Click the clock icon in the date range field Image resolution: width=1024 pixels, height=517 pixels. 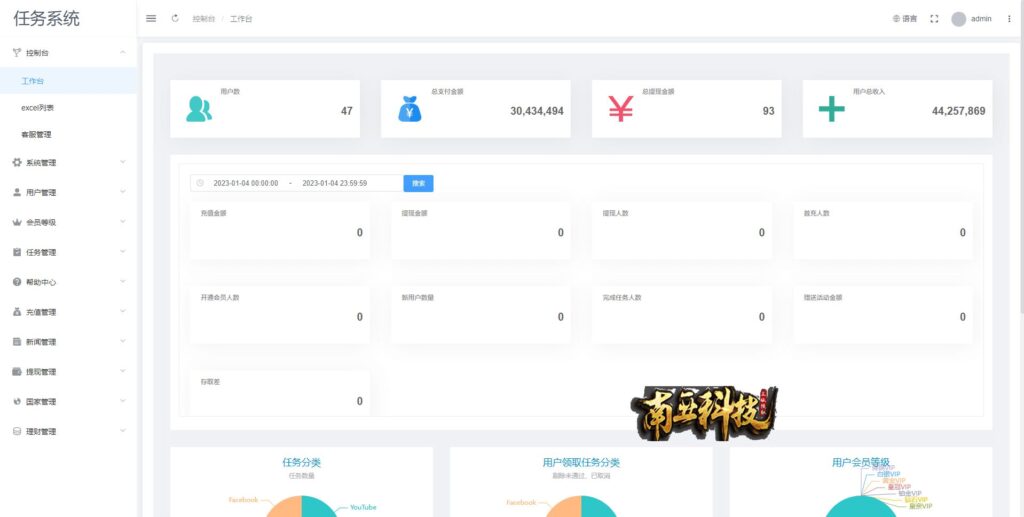click(200, 183)
